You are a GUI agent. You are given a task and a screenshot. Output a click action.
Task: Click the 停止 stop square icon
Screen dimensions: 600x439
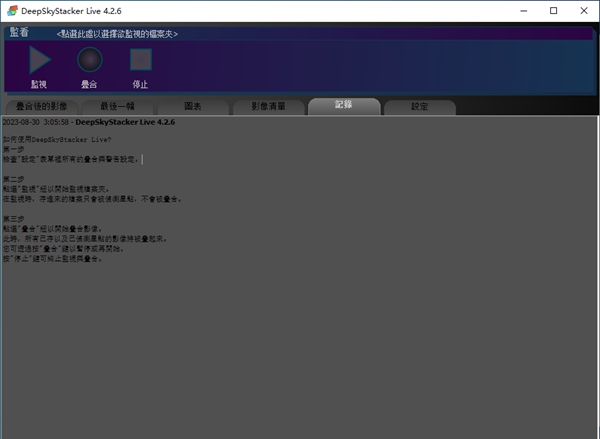(141, 60)
